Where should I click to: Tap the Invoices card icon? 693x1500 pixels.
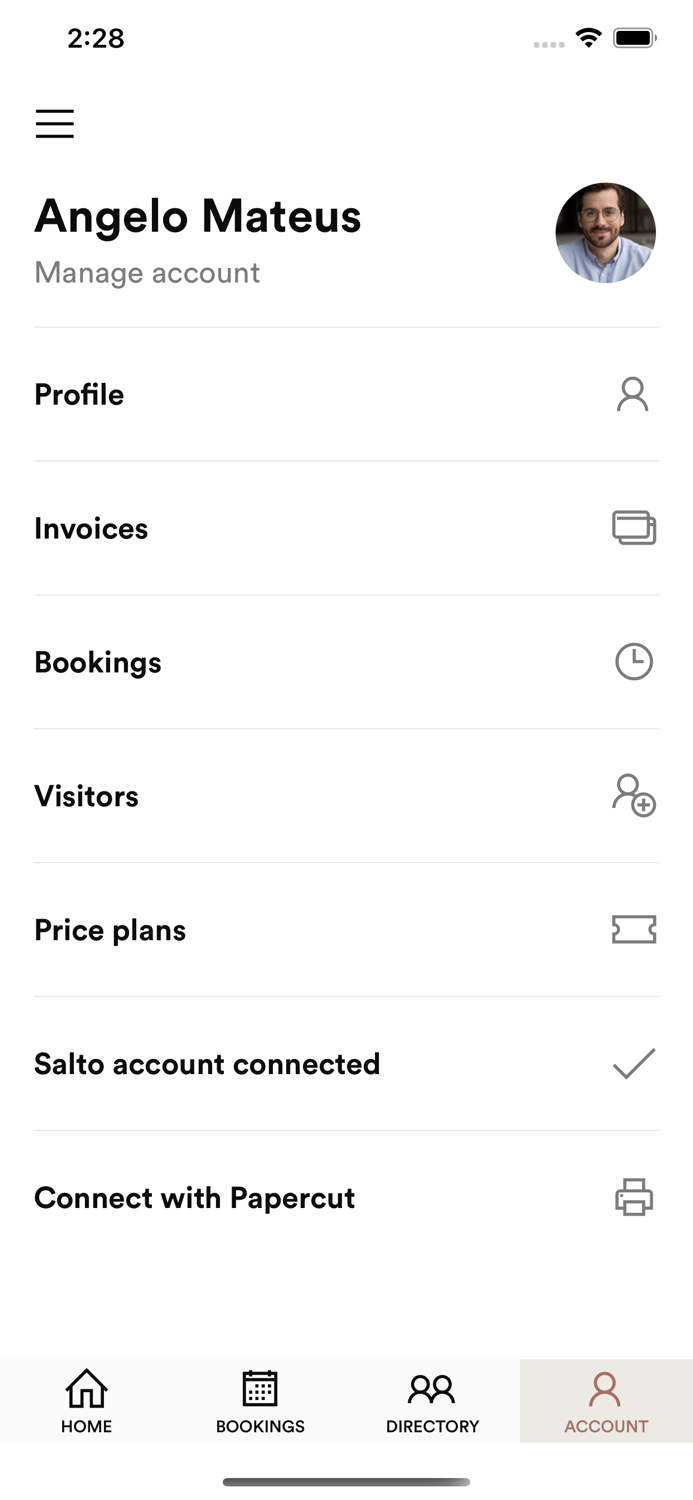[x=634, y=528]
